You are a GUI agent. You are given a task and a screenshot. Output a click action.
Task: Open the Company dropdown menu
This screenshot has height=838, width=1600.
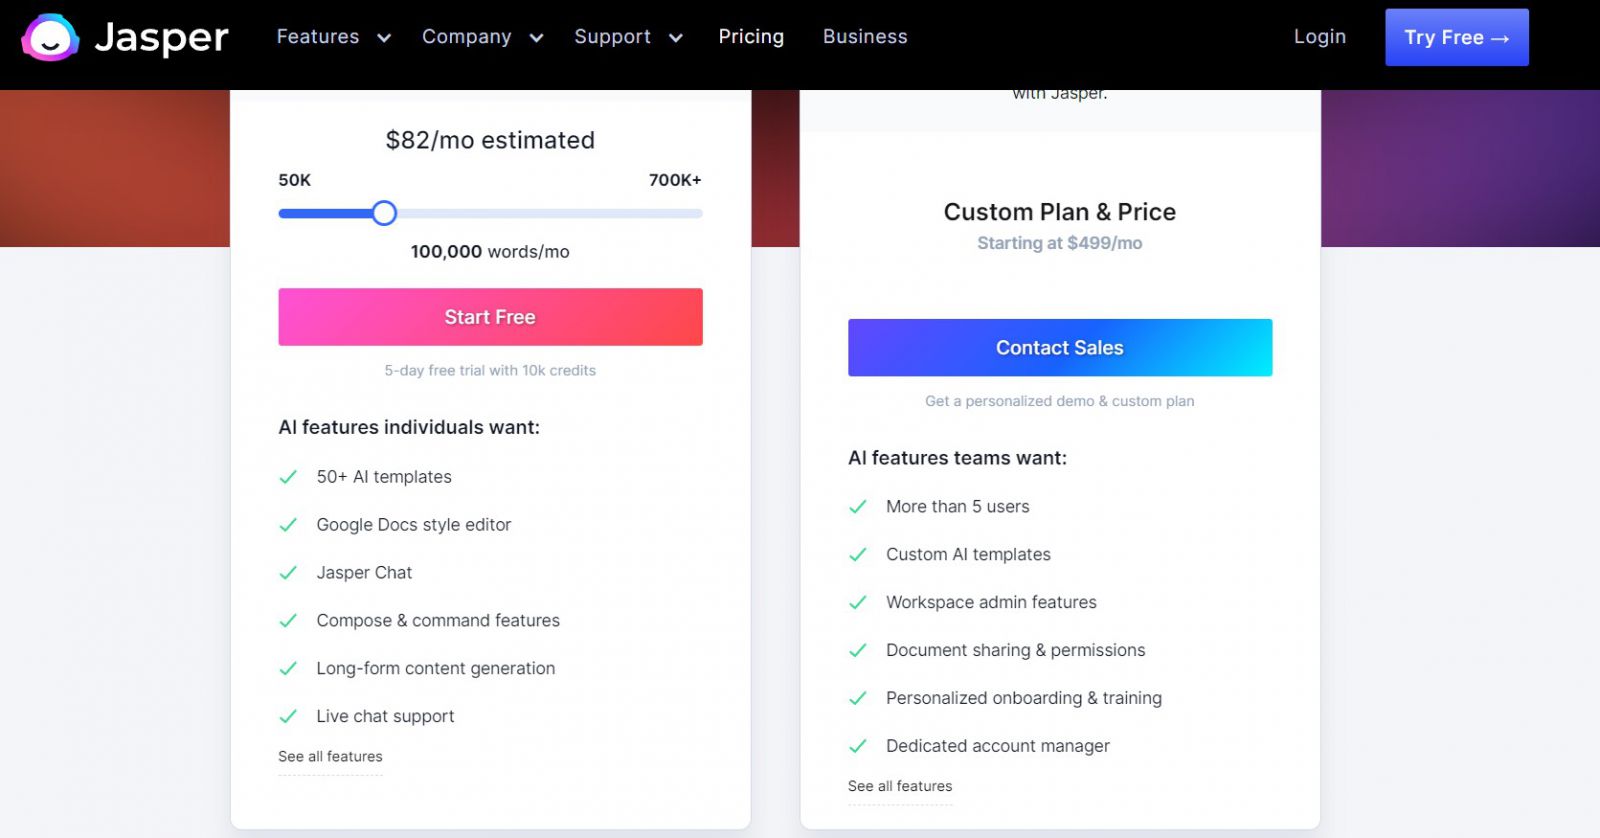[x=482, y=37]
